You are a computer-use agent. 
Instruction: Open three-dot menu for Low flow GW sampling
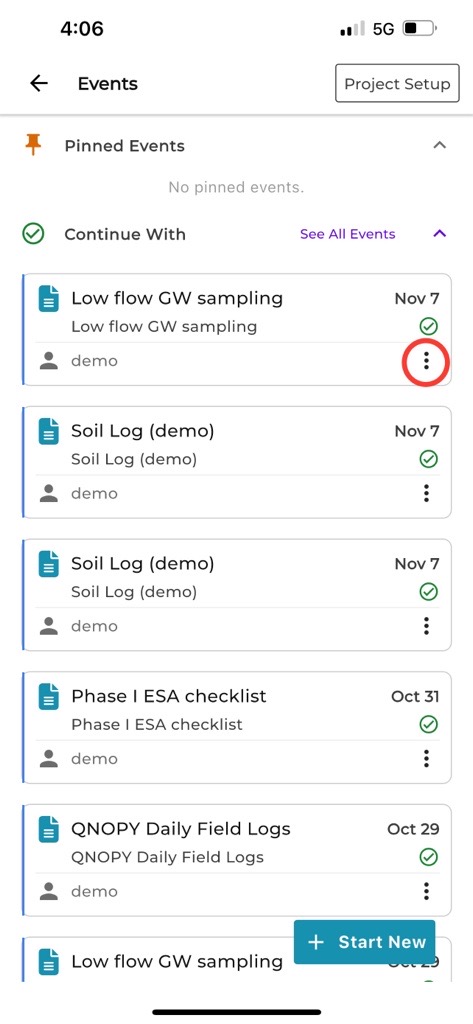(426, 360)
